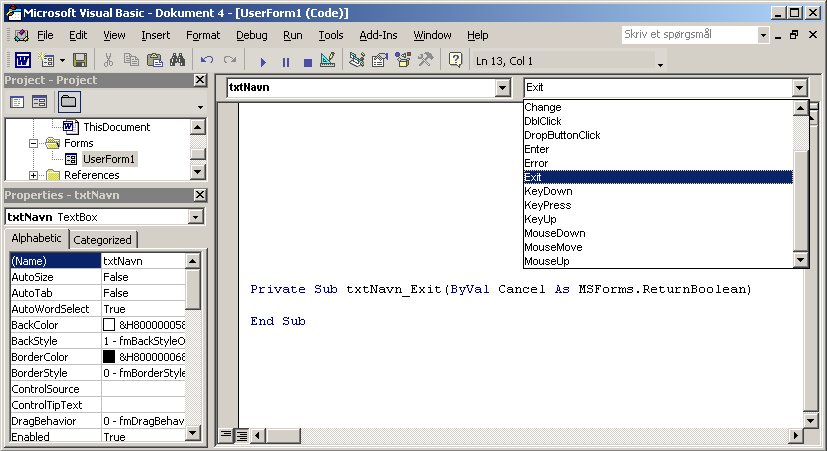This screenshot has width=827, height=451.
Task: Click the BorderColor black color swatch
Action: (109, 357)
